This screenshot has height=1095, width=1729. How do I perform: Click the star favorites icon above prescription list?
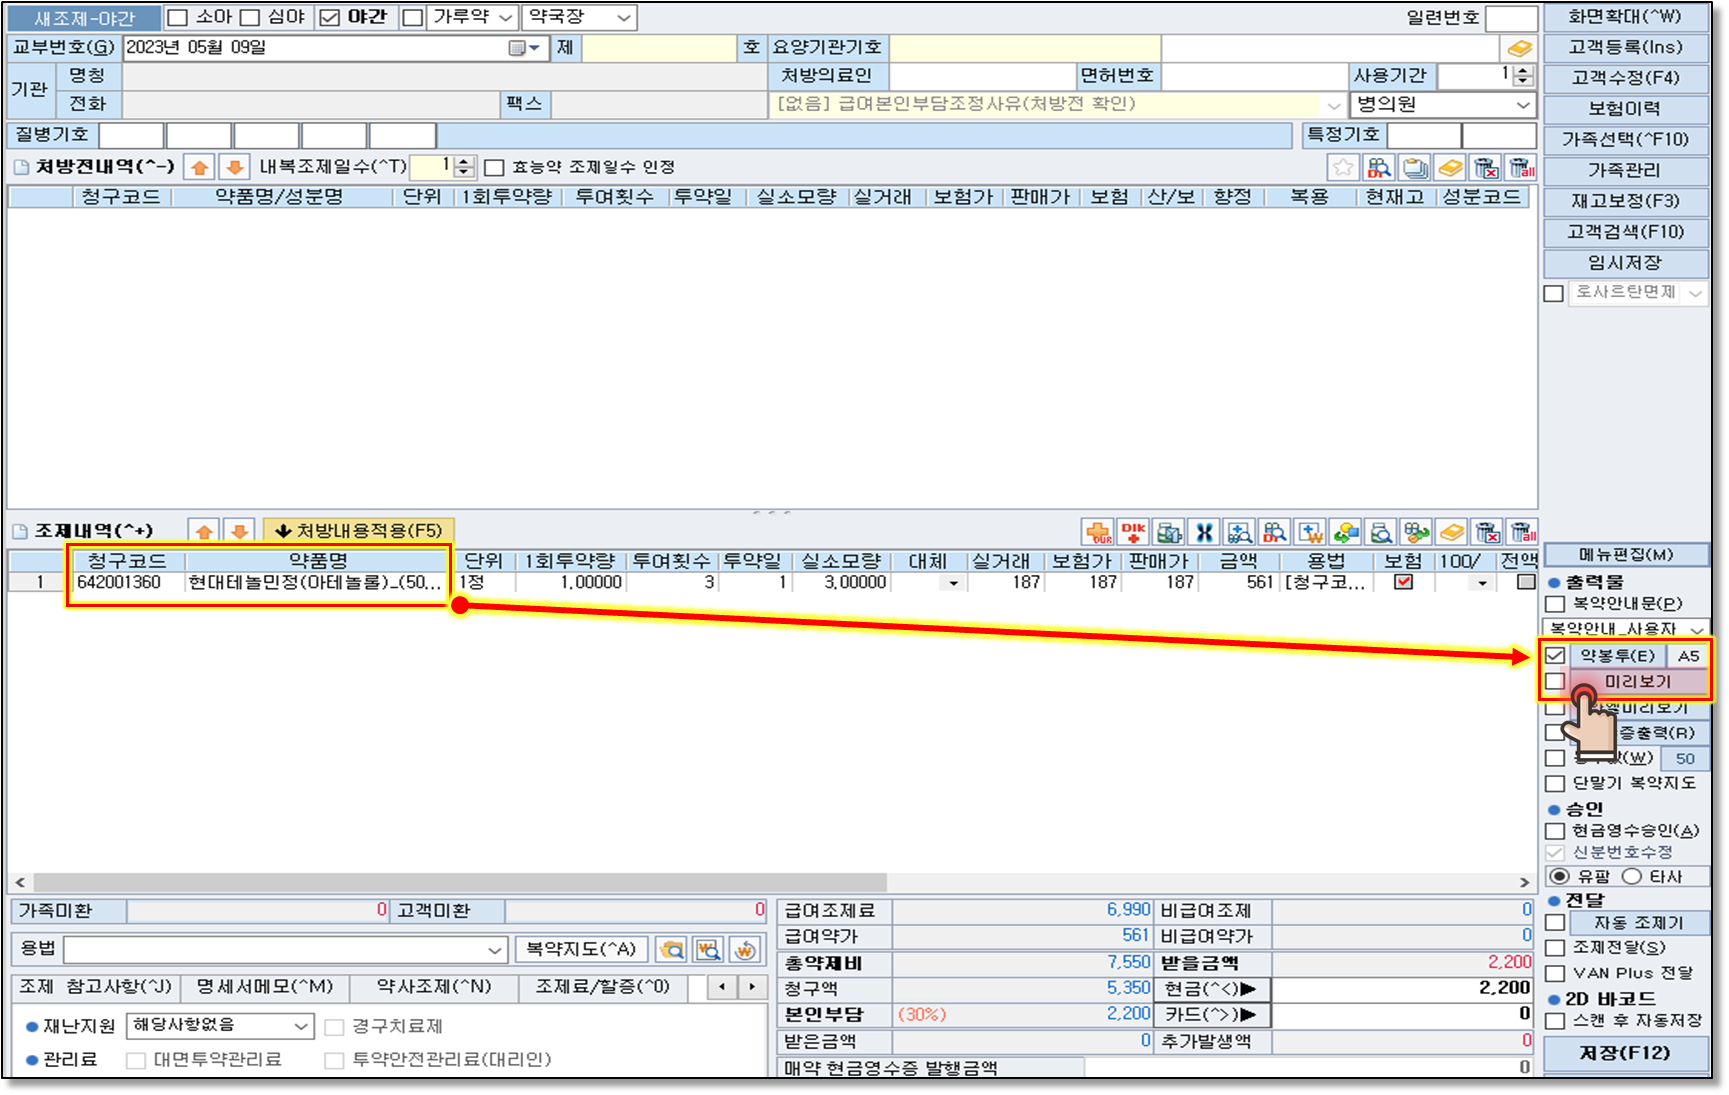1343,168
